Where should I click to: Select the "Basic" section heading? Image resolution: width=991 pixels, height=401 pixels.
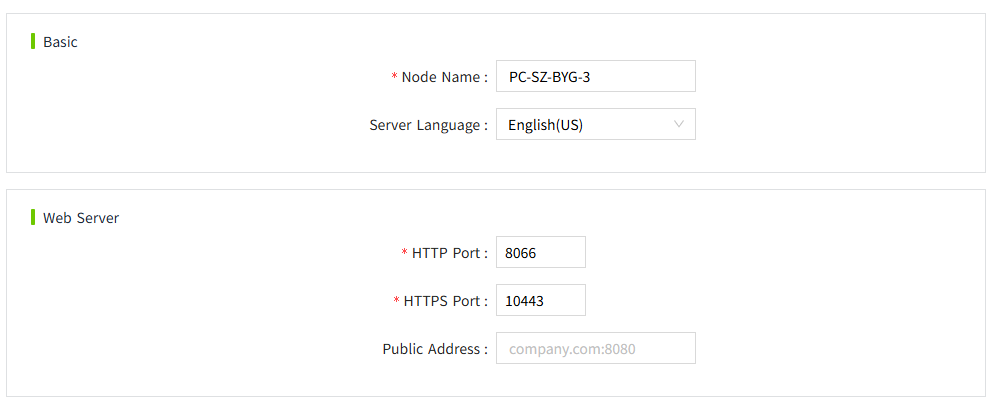60,42
